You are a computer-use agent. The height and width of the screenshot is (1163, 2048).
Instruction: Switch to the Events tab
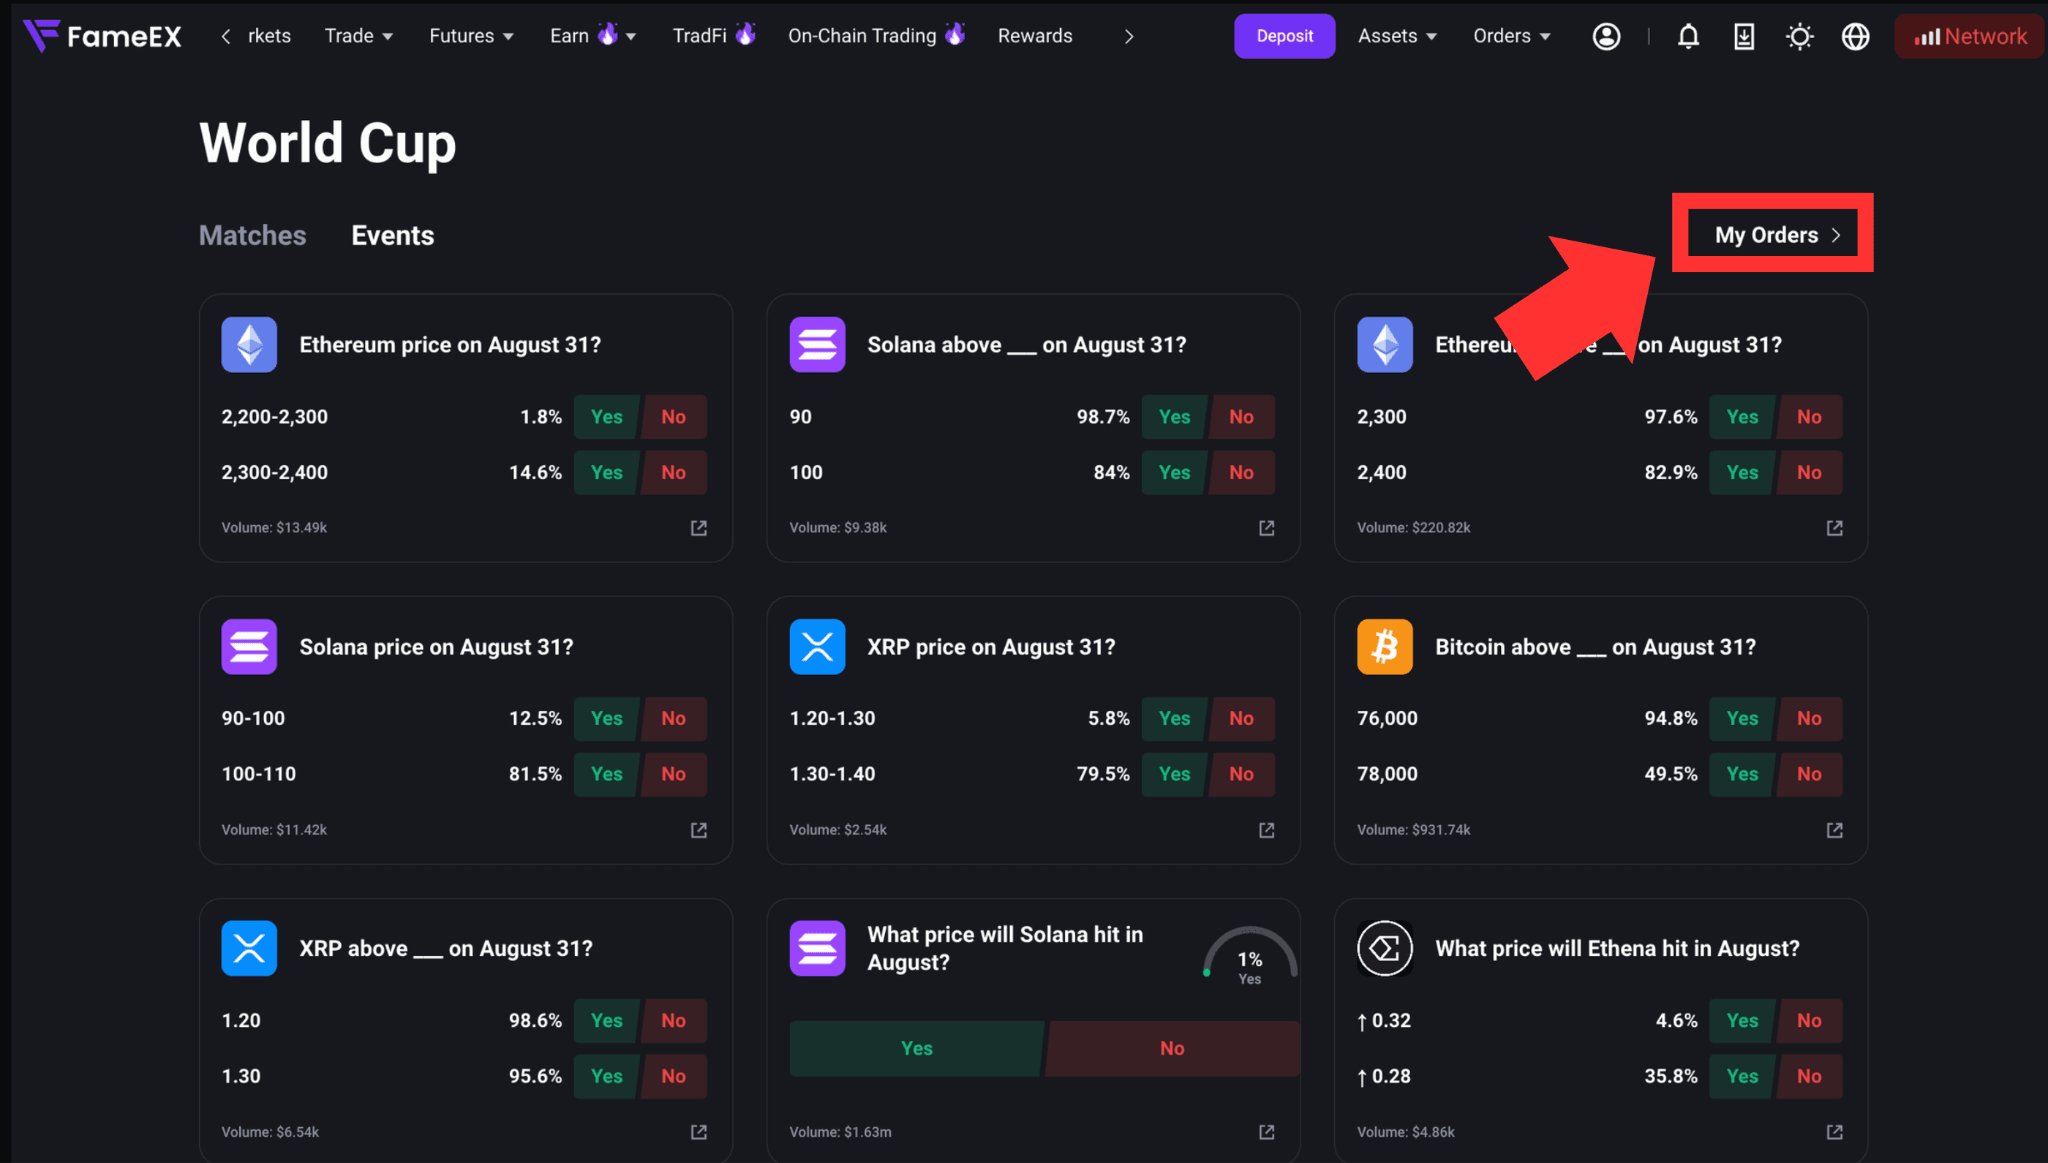click(393, 235)
